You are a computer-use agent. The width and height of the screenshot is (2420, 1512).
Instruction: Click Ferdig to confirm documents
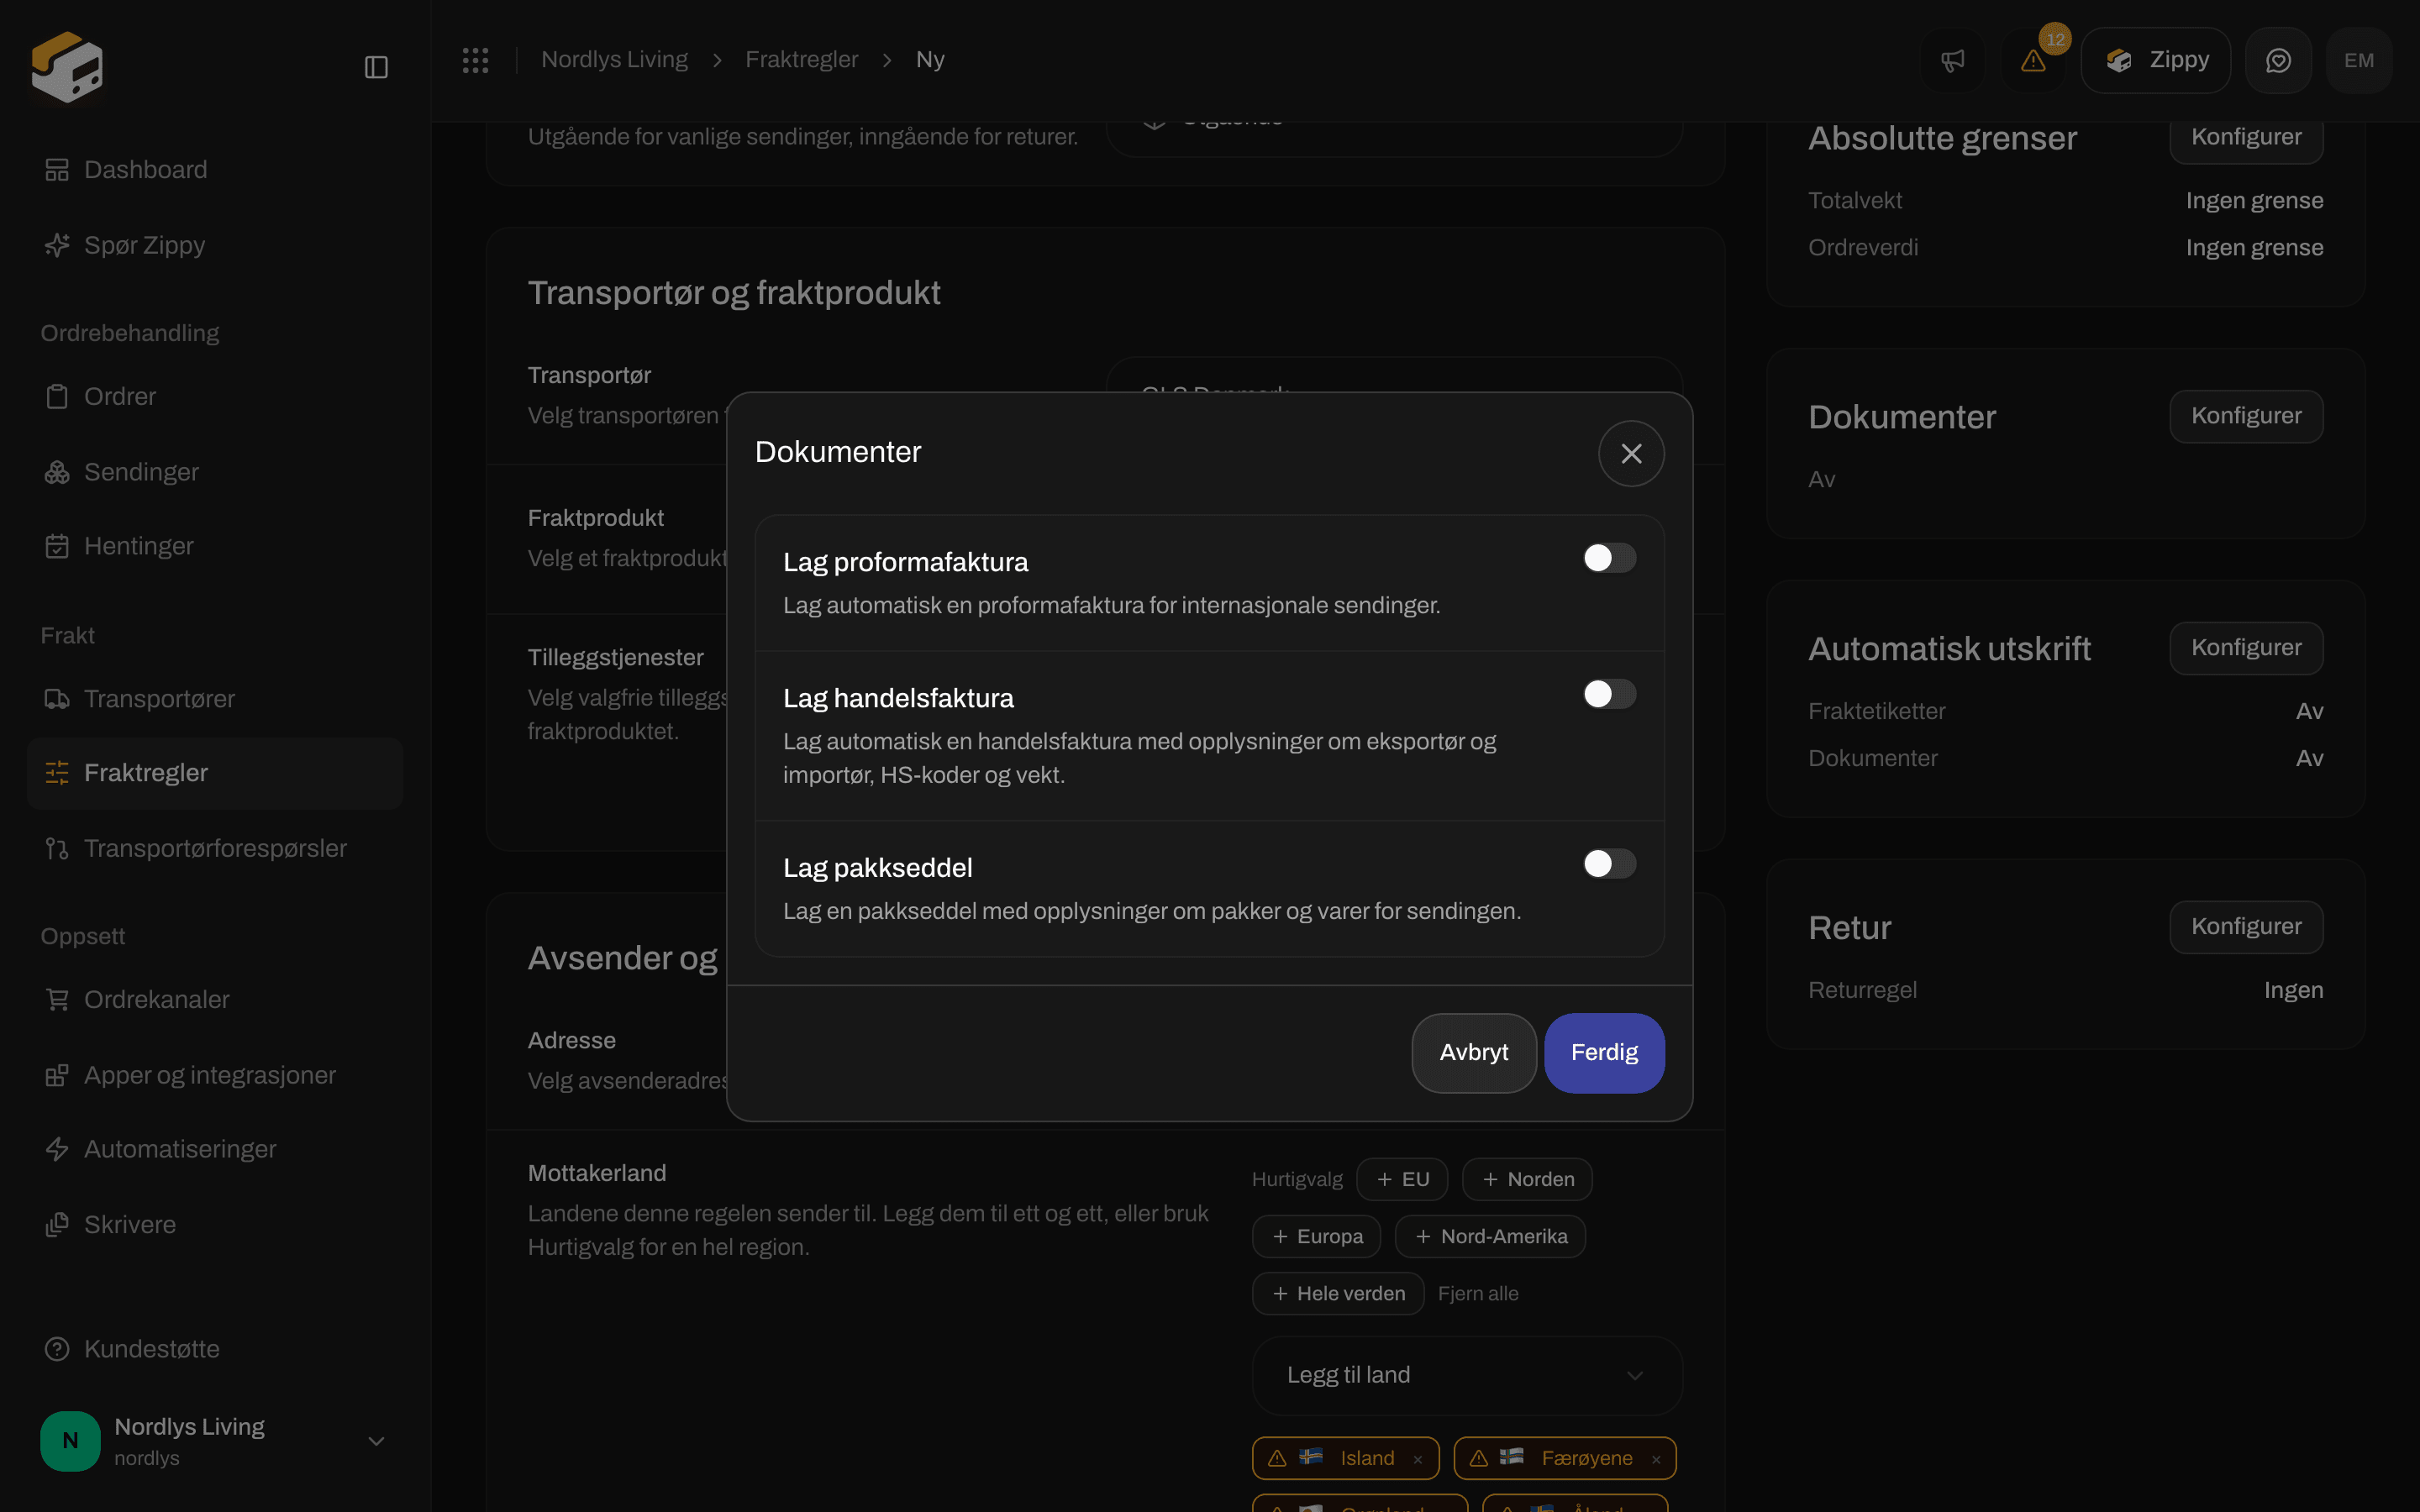(x=1604, y=1053)
